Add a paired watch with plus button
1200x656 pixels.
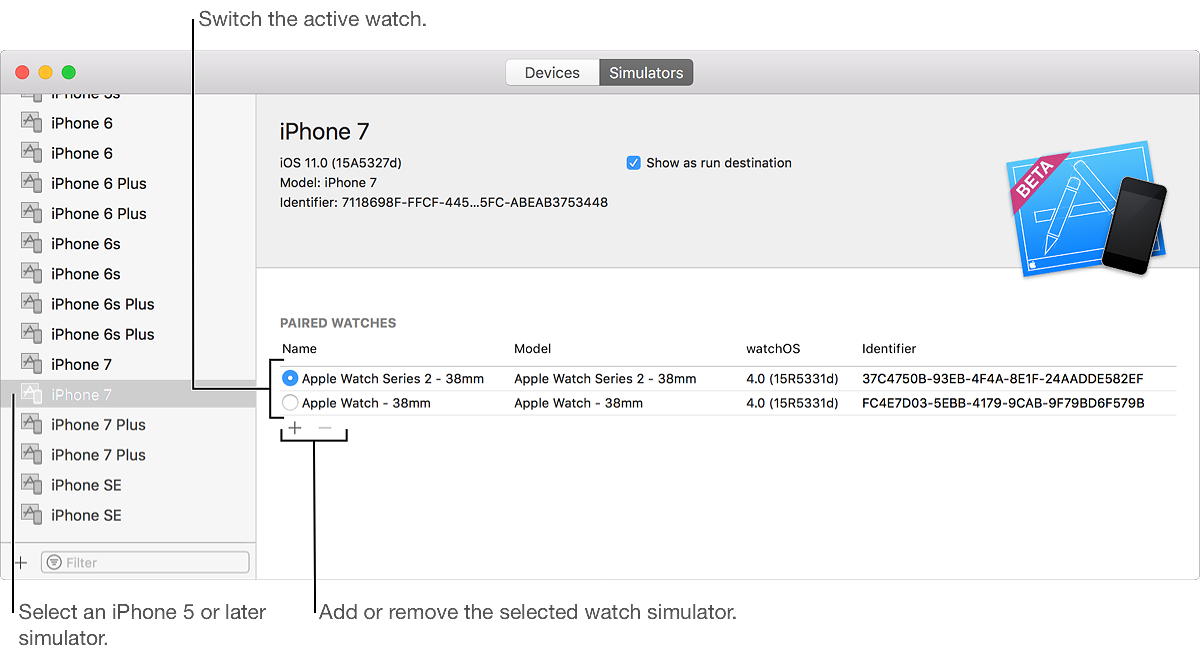pos(295,428)
